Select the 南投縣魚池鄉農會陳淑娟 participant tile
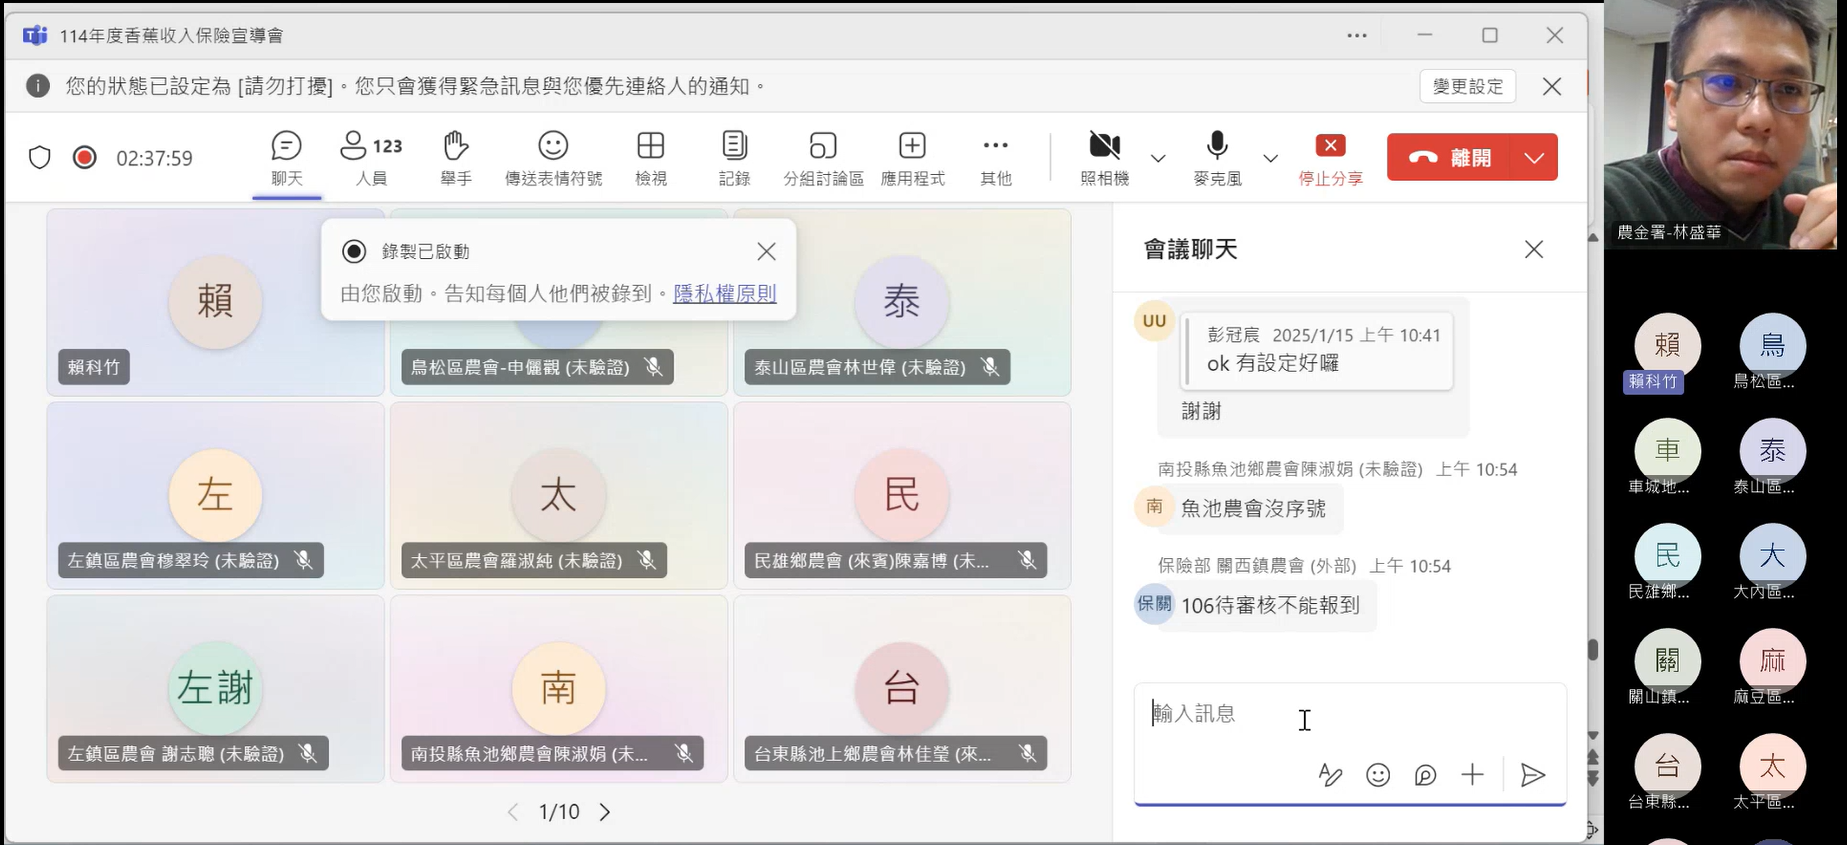 point(558,689)
